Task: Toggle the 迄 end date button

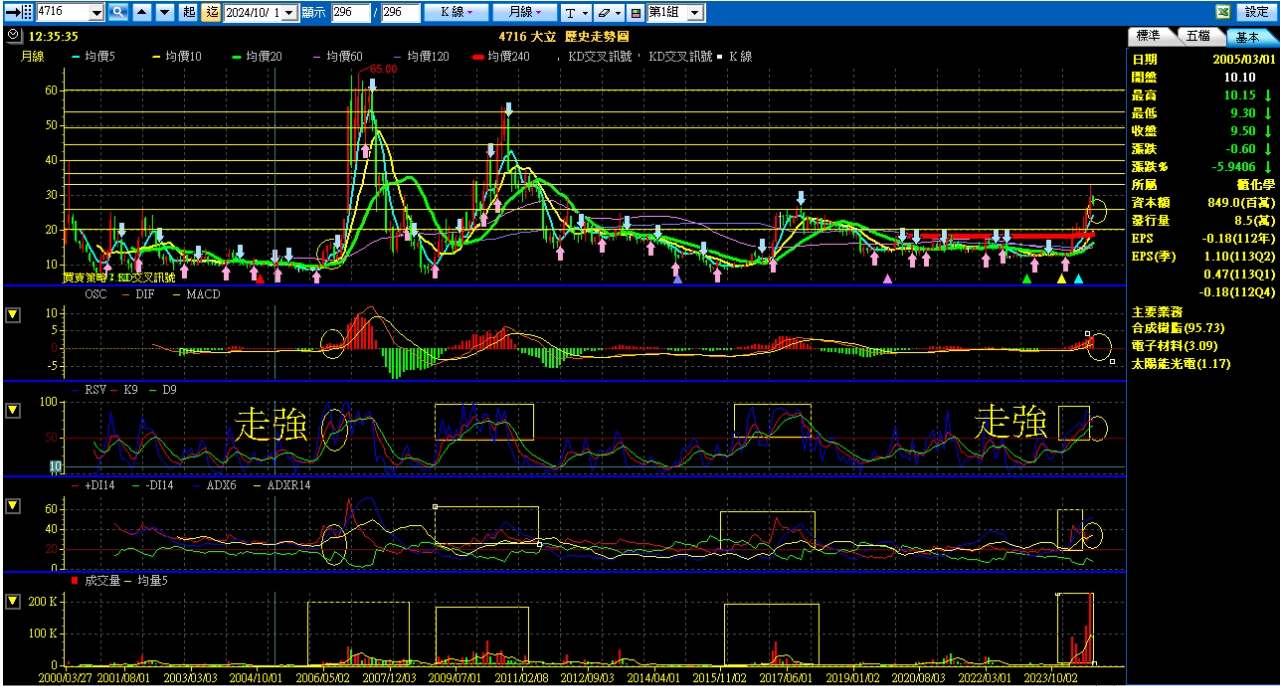Action: pyautogui.click(x=211, y=12)
